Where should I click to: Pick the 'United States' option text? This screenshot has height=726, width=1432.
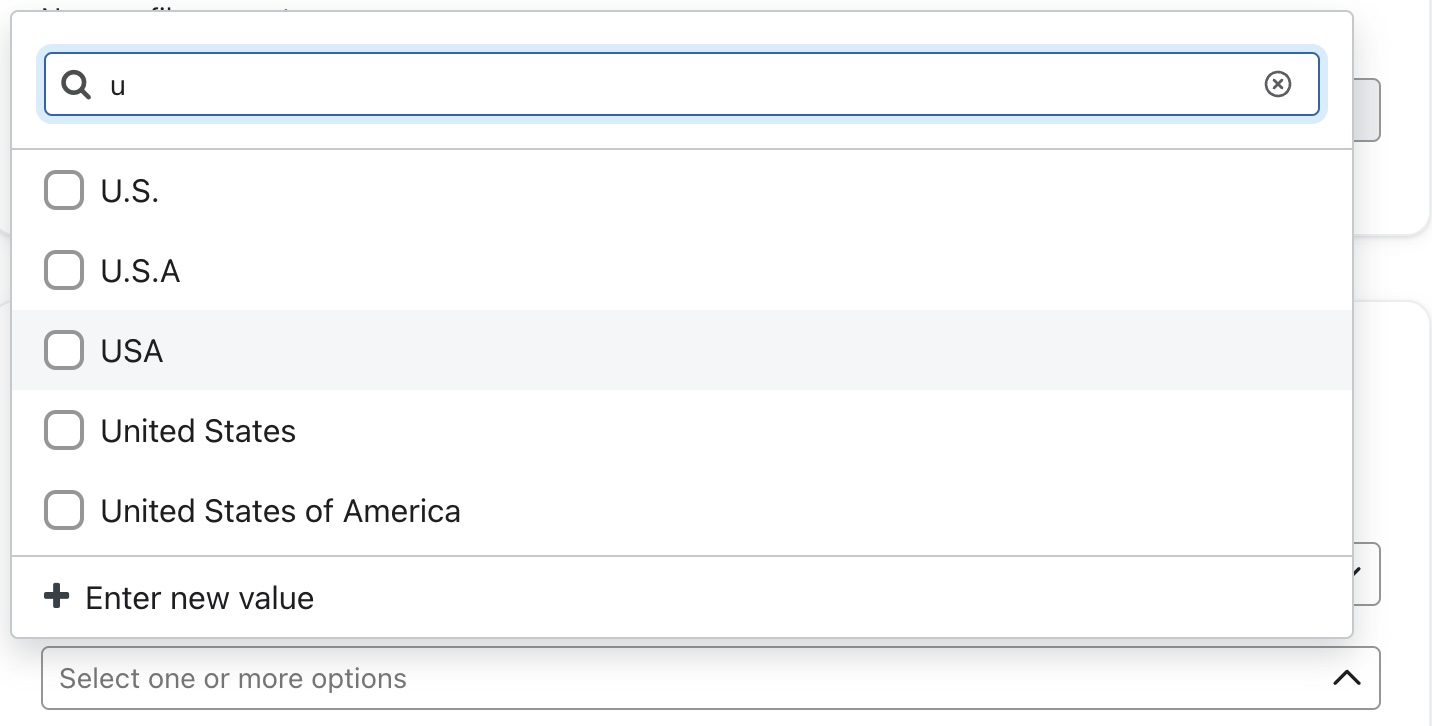tap(198, 431)
